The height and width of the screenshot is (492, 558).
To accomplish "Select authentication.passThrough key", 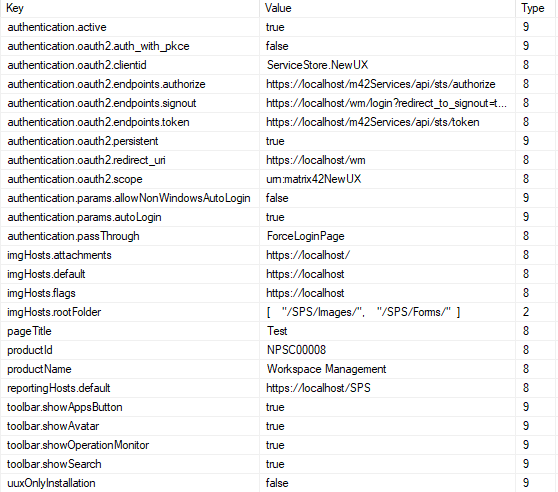I will [73, 236].
